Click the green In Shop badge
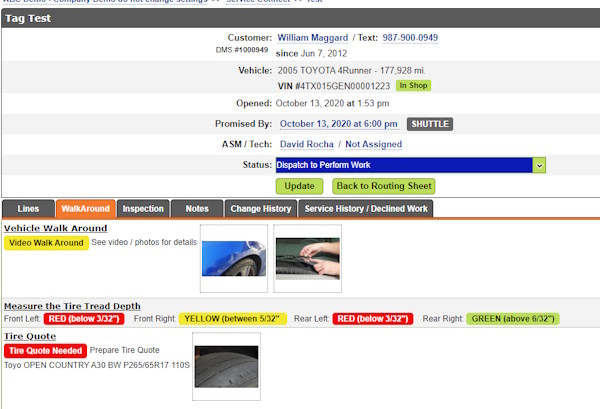 click(x=414, y=86)
